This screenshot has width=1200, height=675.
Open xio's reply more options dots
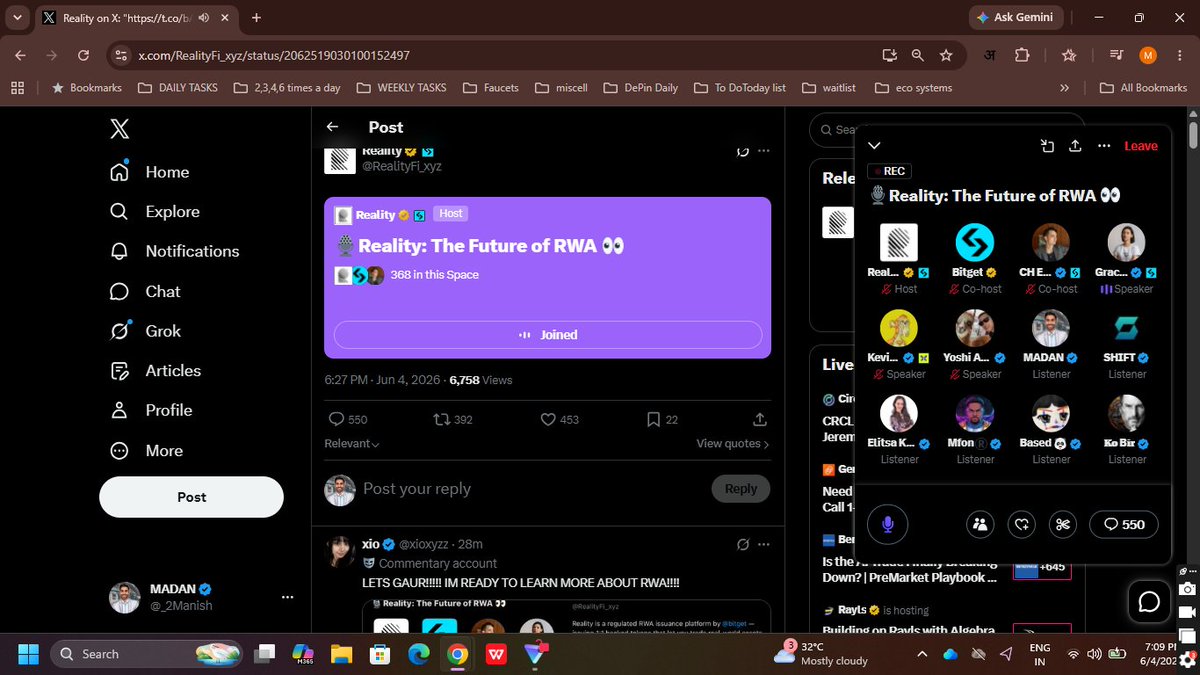(x=764, y=544)
